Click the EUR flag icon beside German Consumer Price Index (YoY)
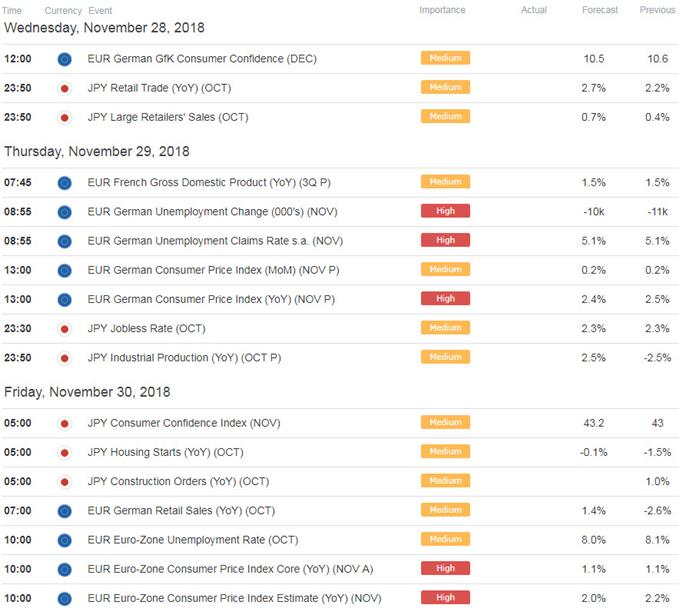This screenshot has height=611, width=679. tap(65, 300)
